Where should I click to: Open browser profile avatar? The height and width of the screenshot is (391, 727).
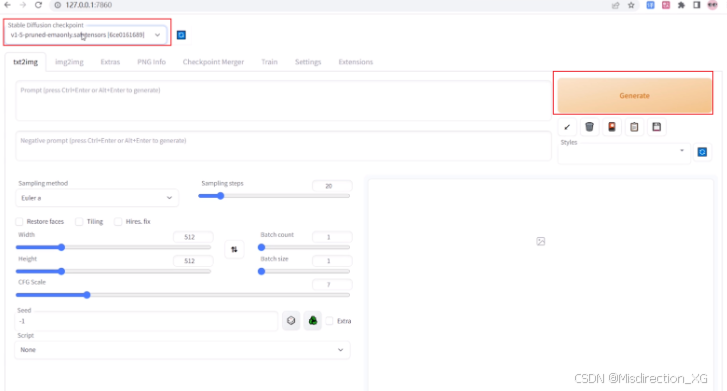pyautogui.click(x=712, y=5)
